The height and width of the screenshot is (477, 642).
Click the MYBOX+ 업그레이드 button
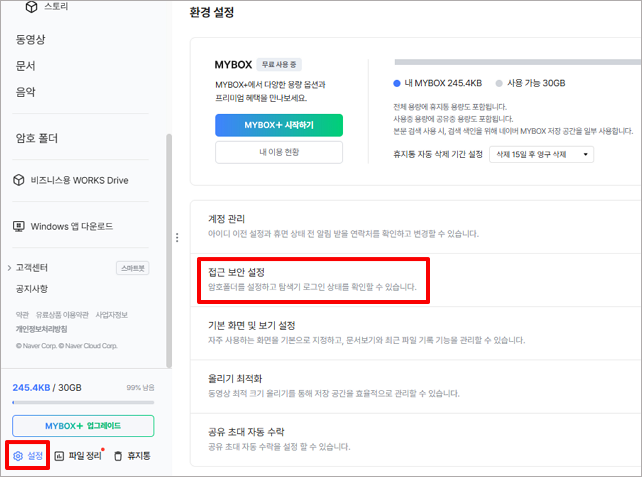(x=83, y=426)
